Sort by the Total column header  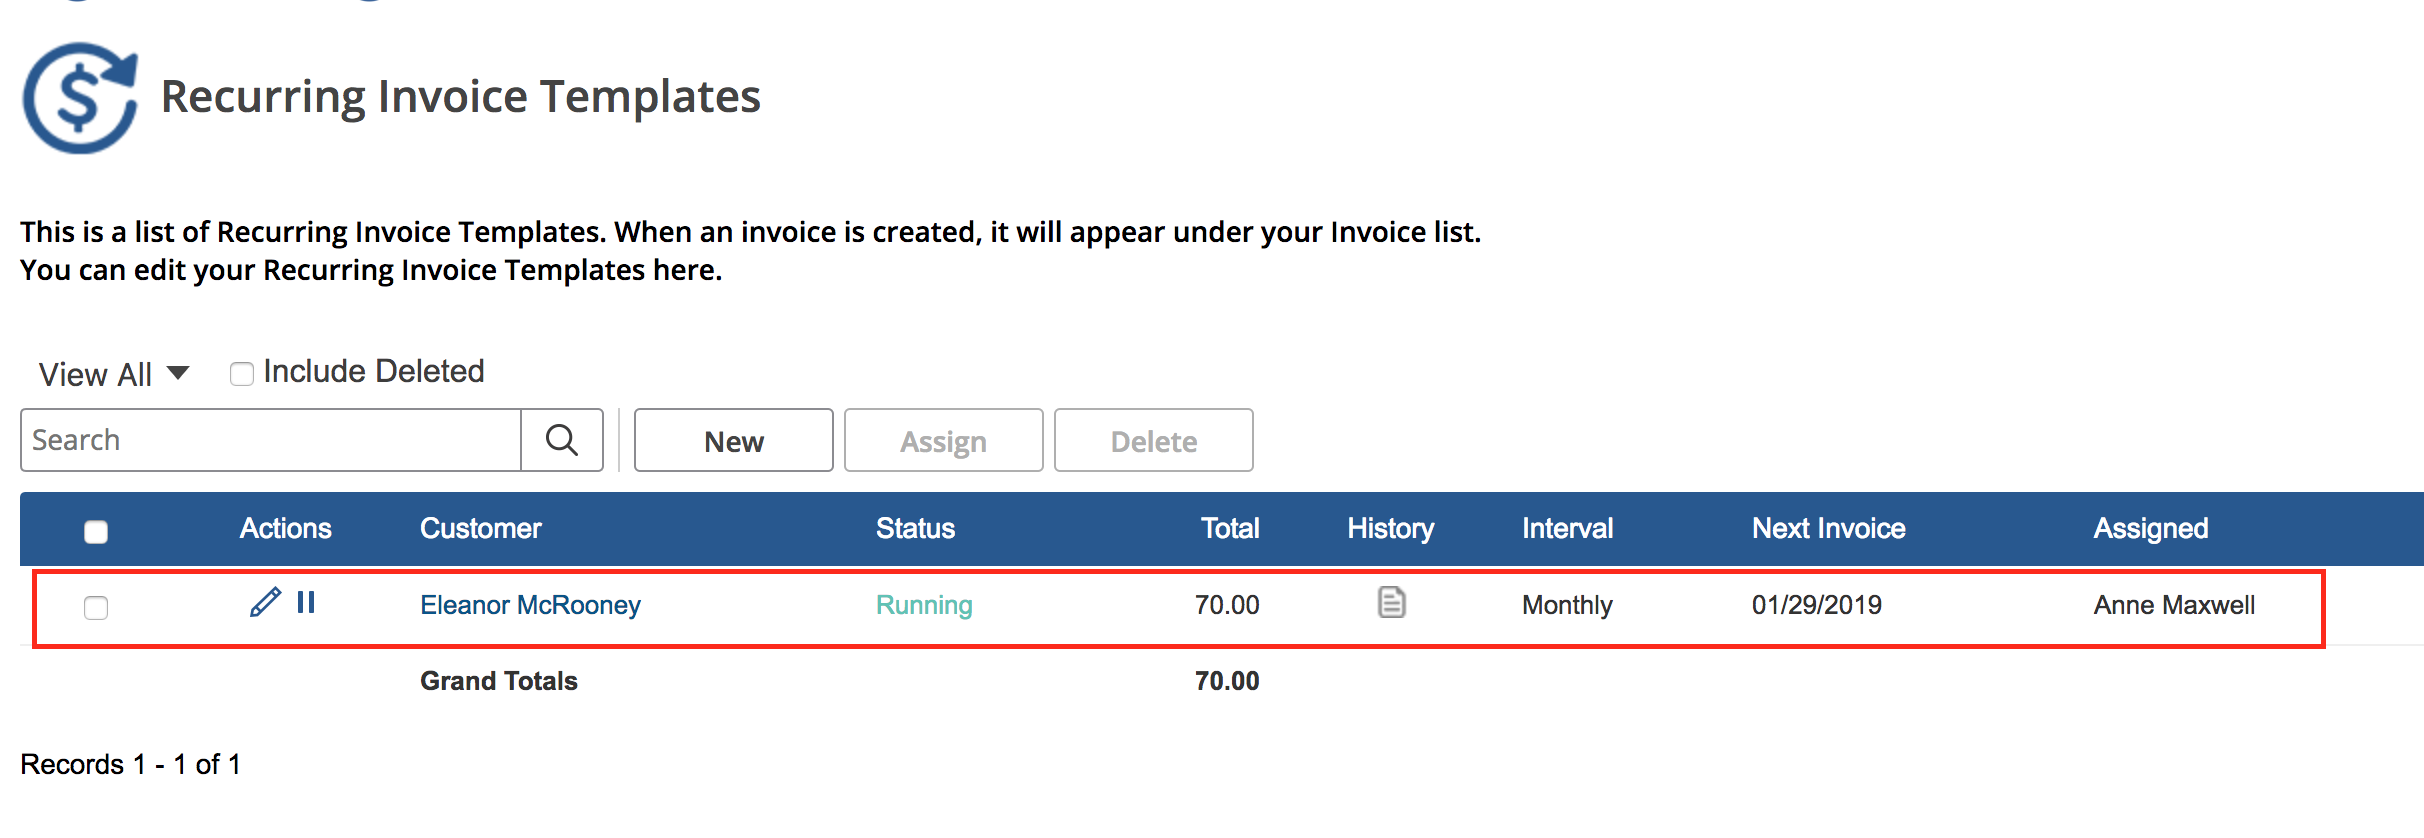click(1229, 528)
